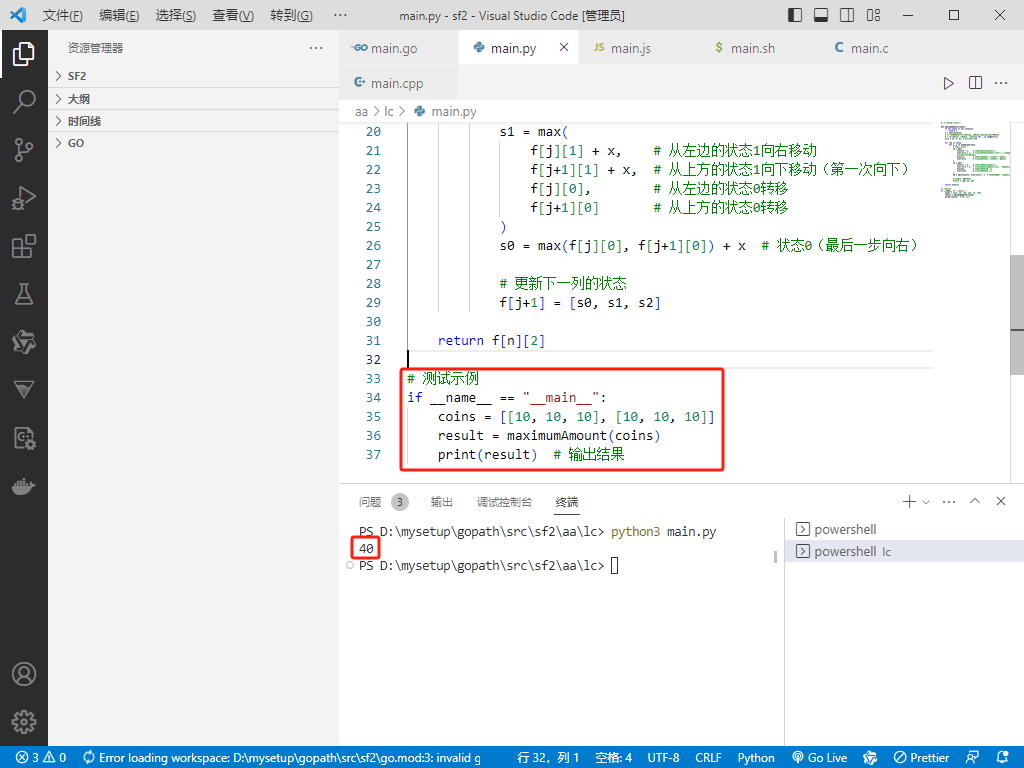Viewport: 1024px width, 768px height.
Task: Create a new terminal with plus icon
Action: [908, 502]
